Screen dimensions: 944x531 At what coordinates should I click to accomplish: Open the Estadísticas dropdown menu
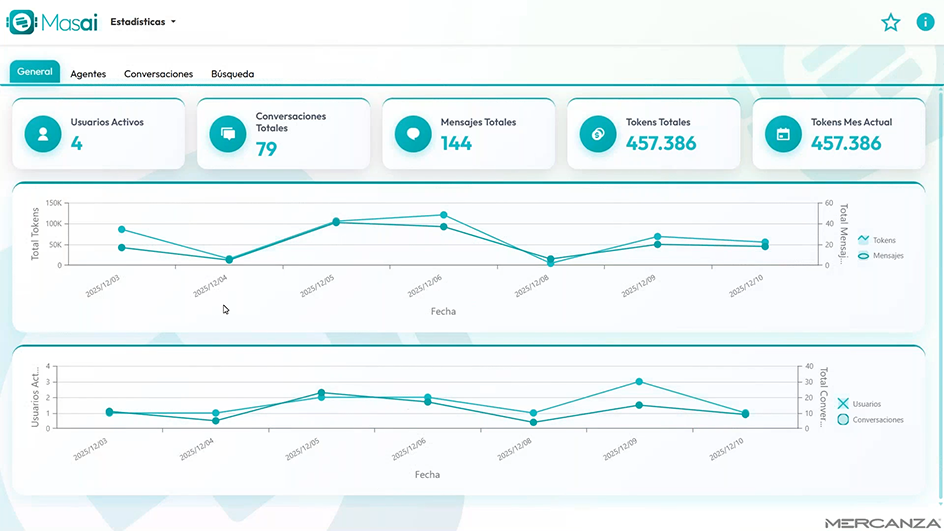pyautogui.click(x=143, y=22)
